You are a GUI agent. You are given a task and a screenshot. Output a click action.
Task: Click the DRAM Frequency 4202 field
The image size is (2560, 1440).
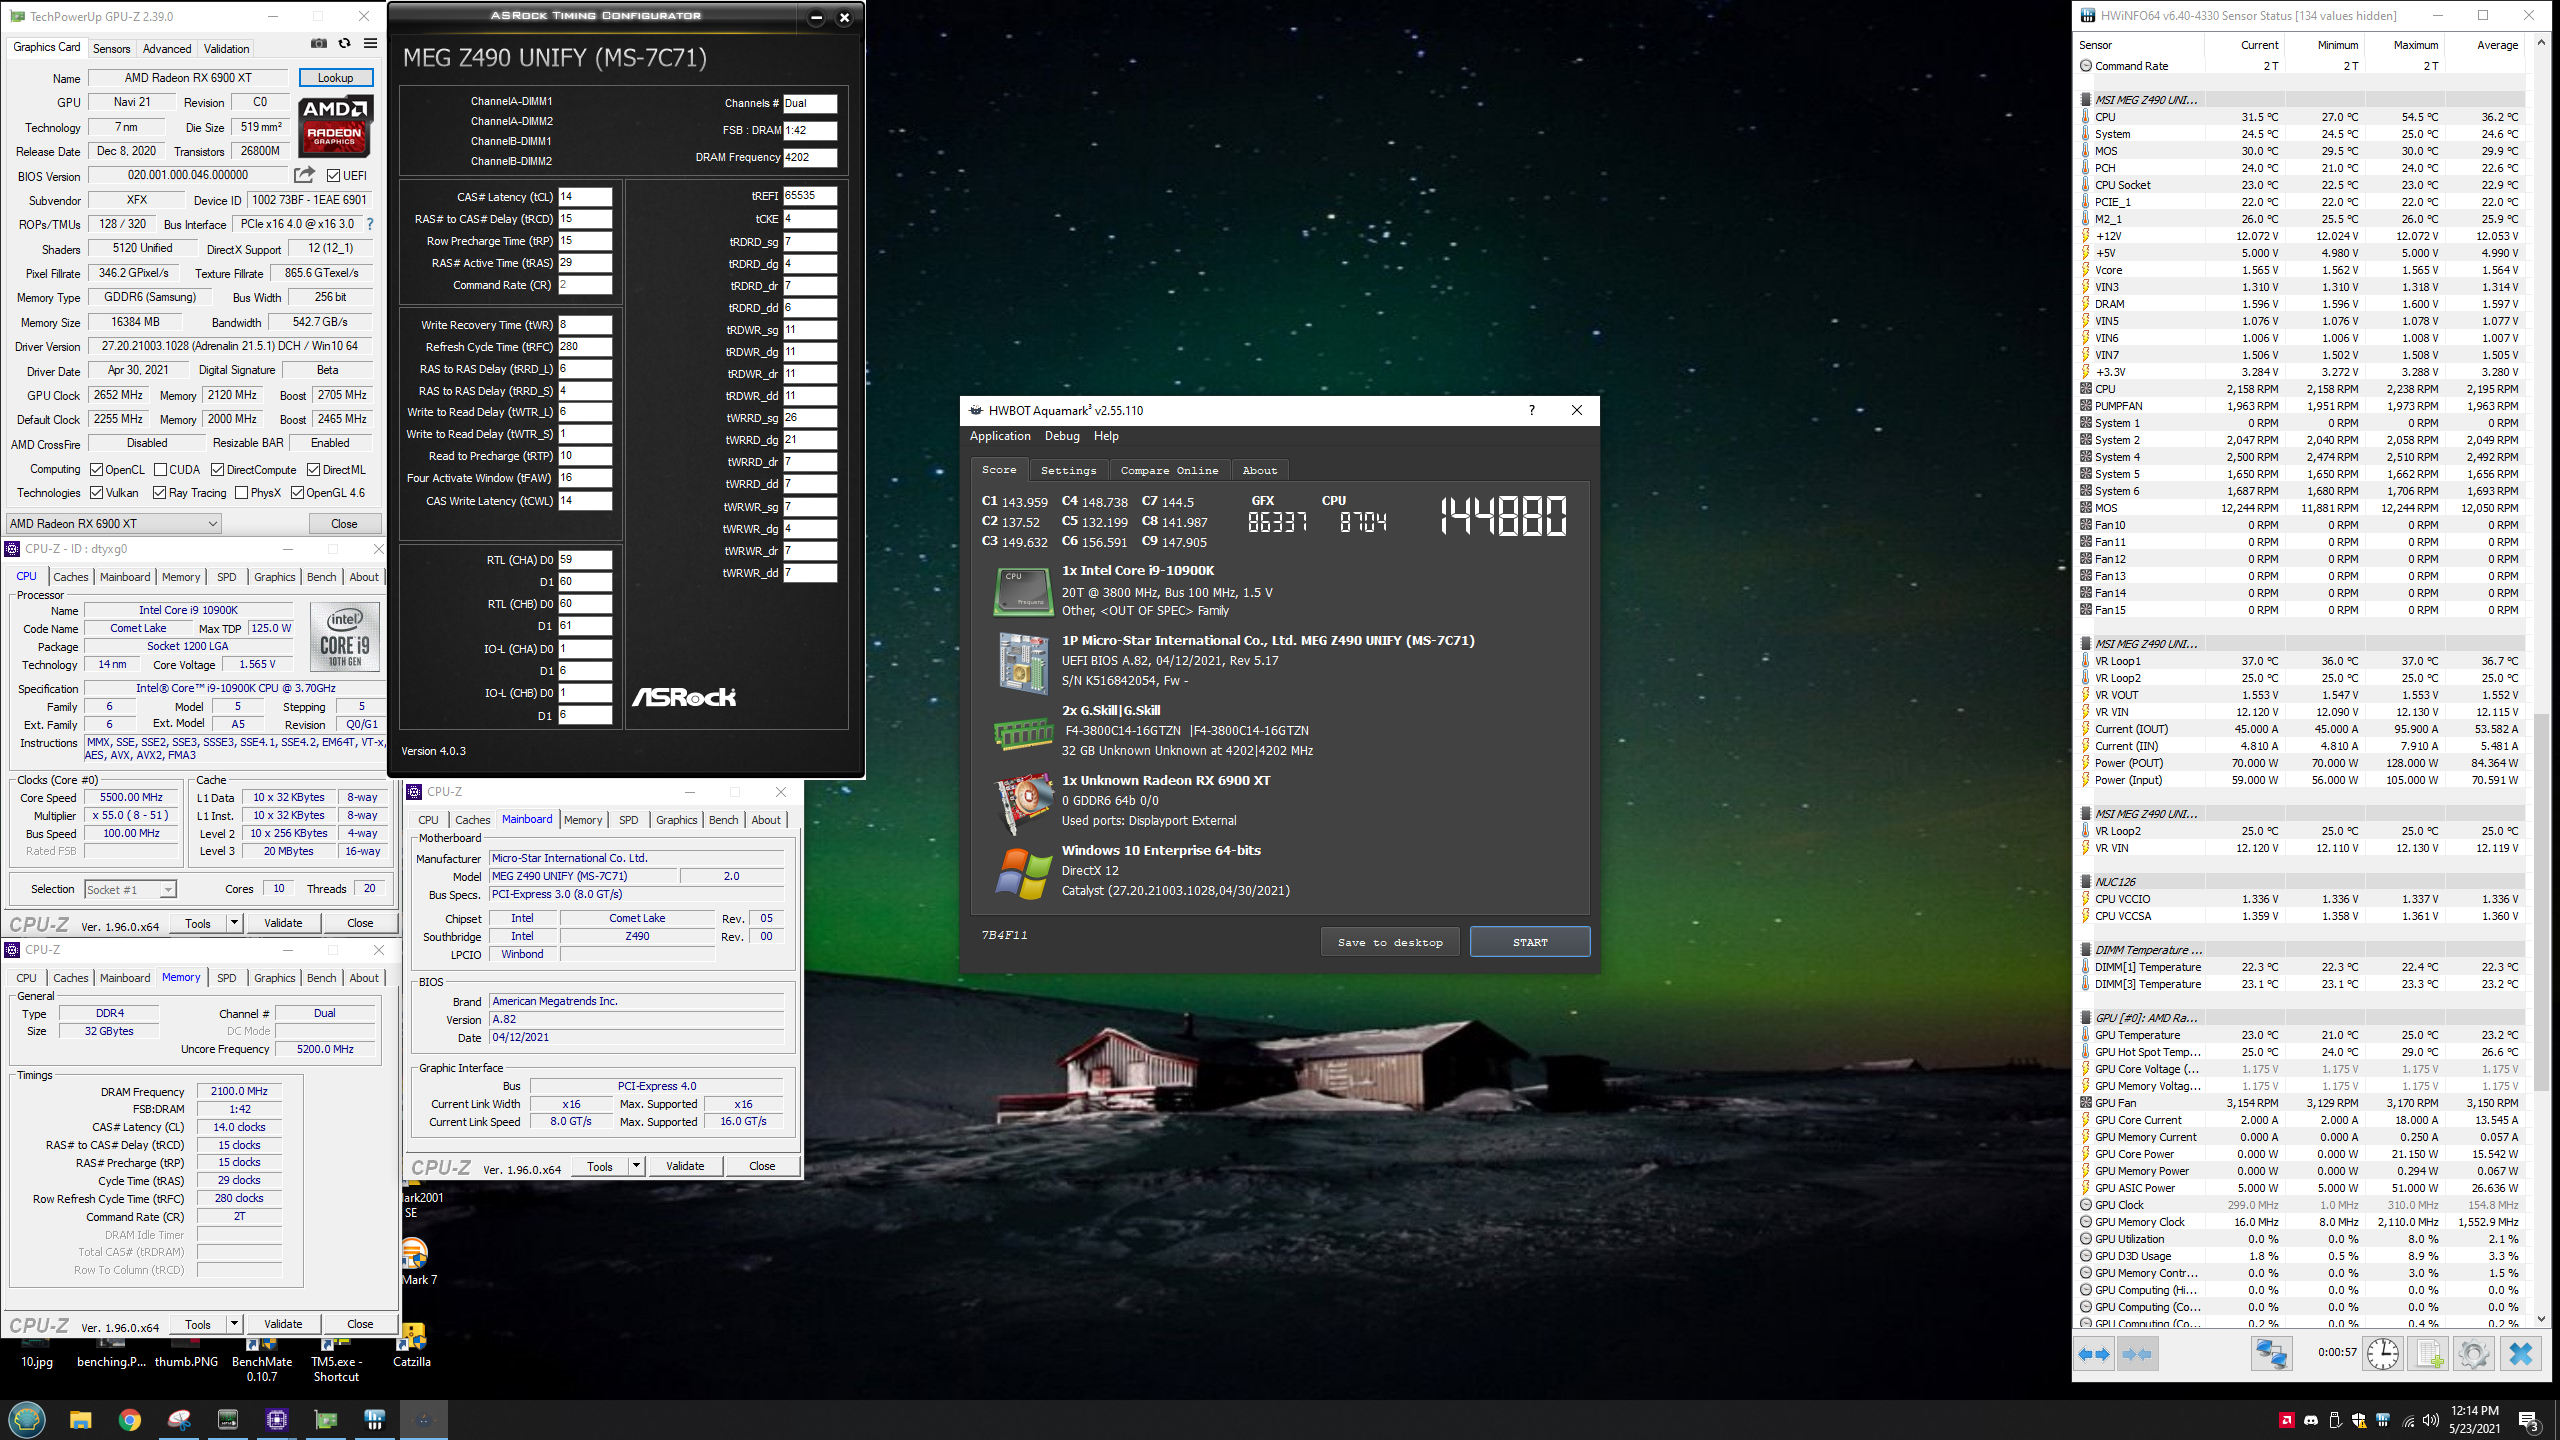click(x=810, y=157)
